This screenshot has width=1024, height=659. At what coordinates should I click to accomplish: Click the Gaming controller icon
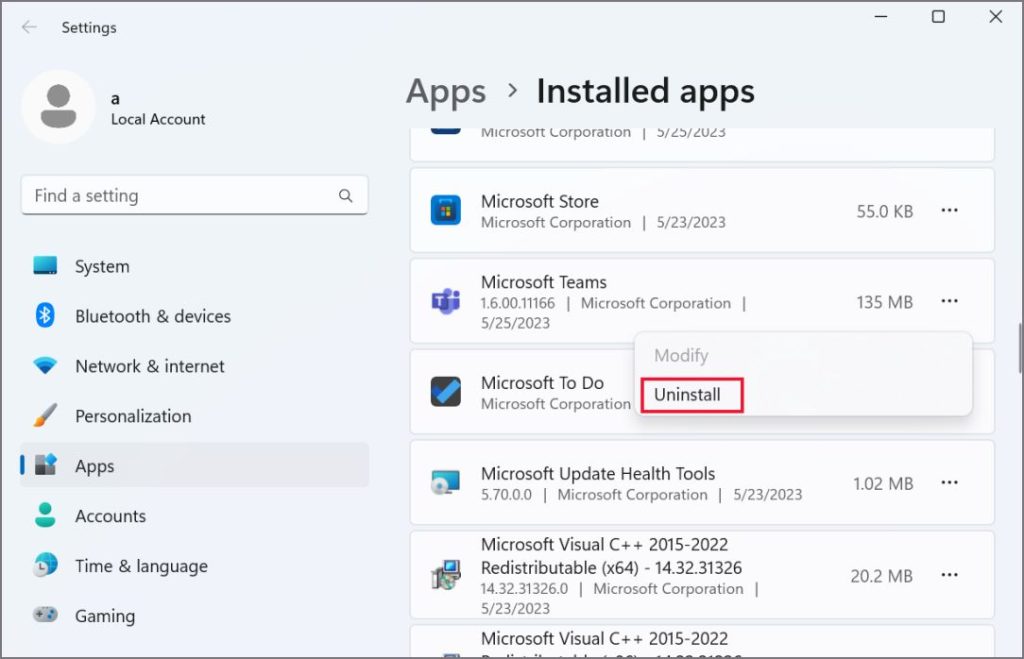tap(45, 615)
